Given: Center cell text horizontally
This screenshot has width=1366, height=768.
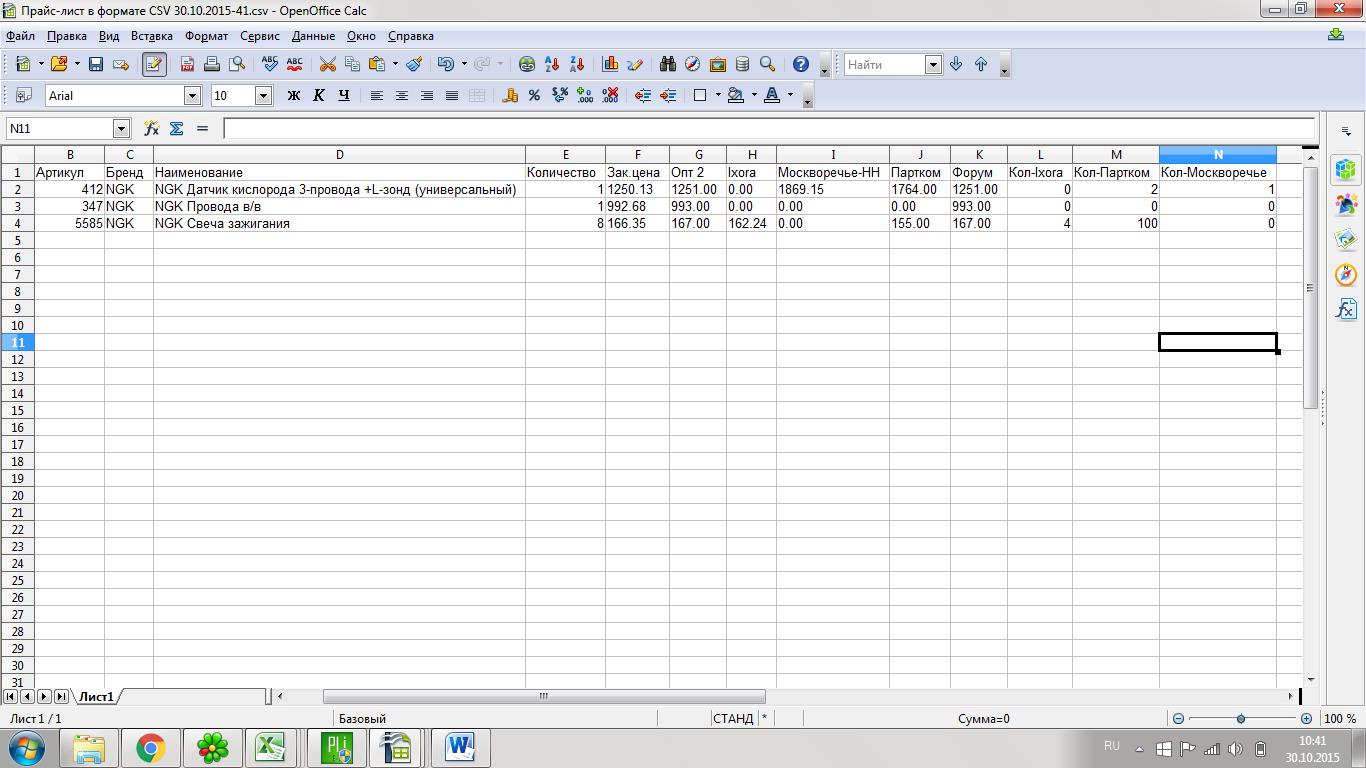Looking at the screenshot, I should [402, 95].
